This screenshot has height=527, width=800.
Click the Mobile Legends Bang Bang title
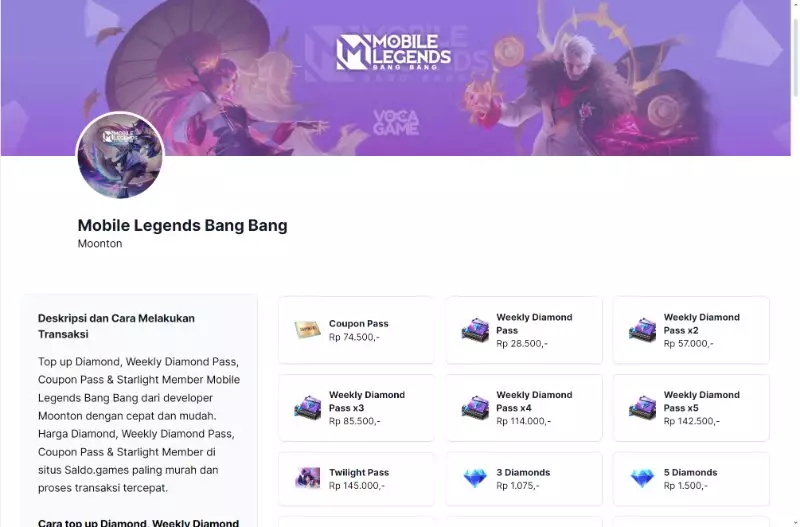click(183, 225)
